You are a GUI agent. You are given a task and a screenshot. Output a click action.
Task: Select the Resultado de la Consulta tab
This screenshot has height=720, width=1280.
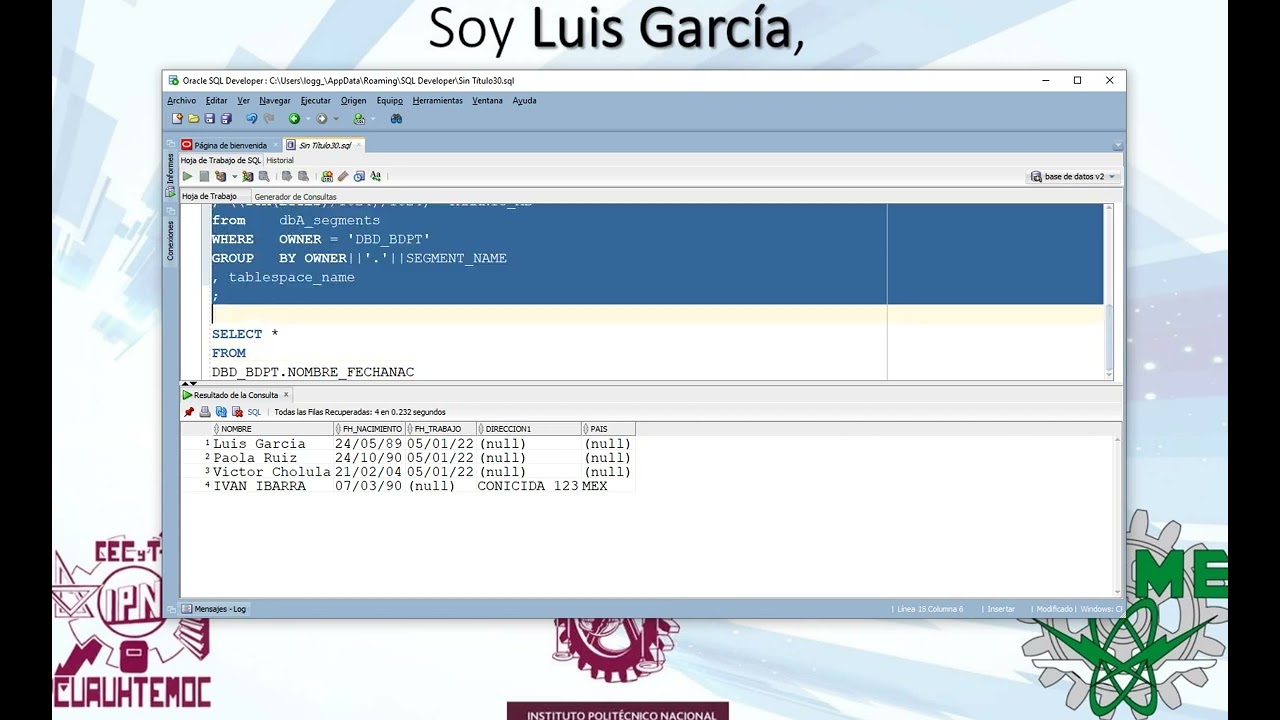coord(236,395)
